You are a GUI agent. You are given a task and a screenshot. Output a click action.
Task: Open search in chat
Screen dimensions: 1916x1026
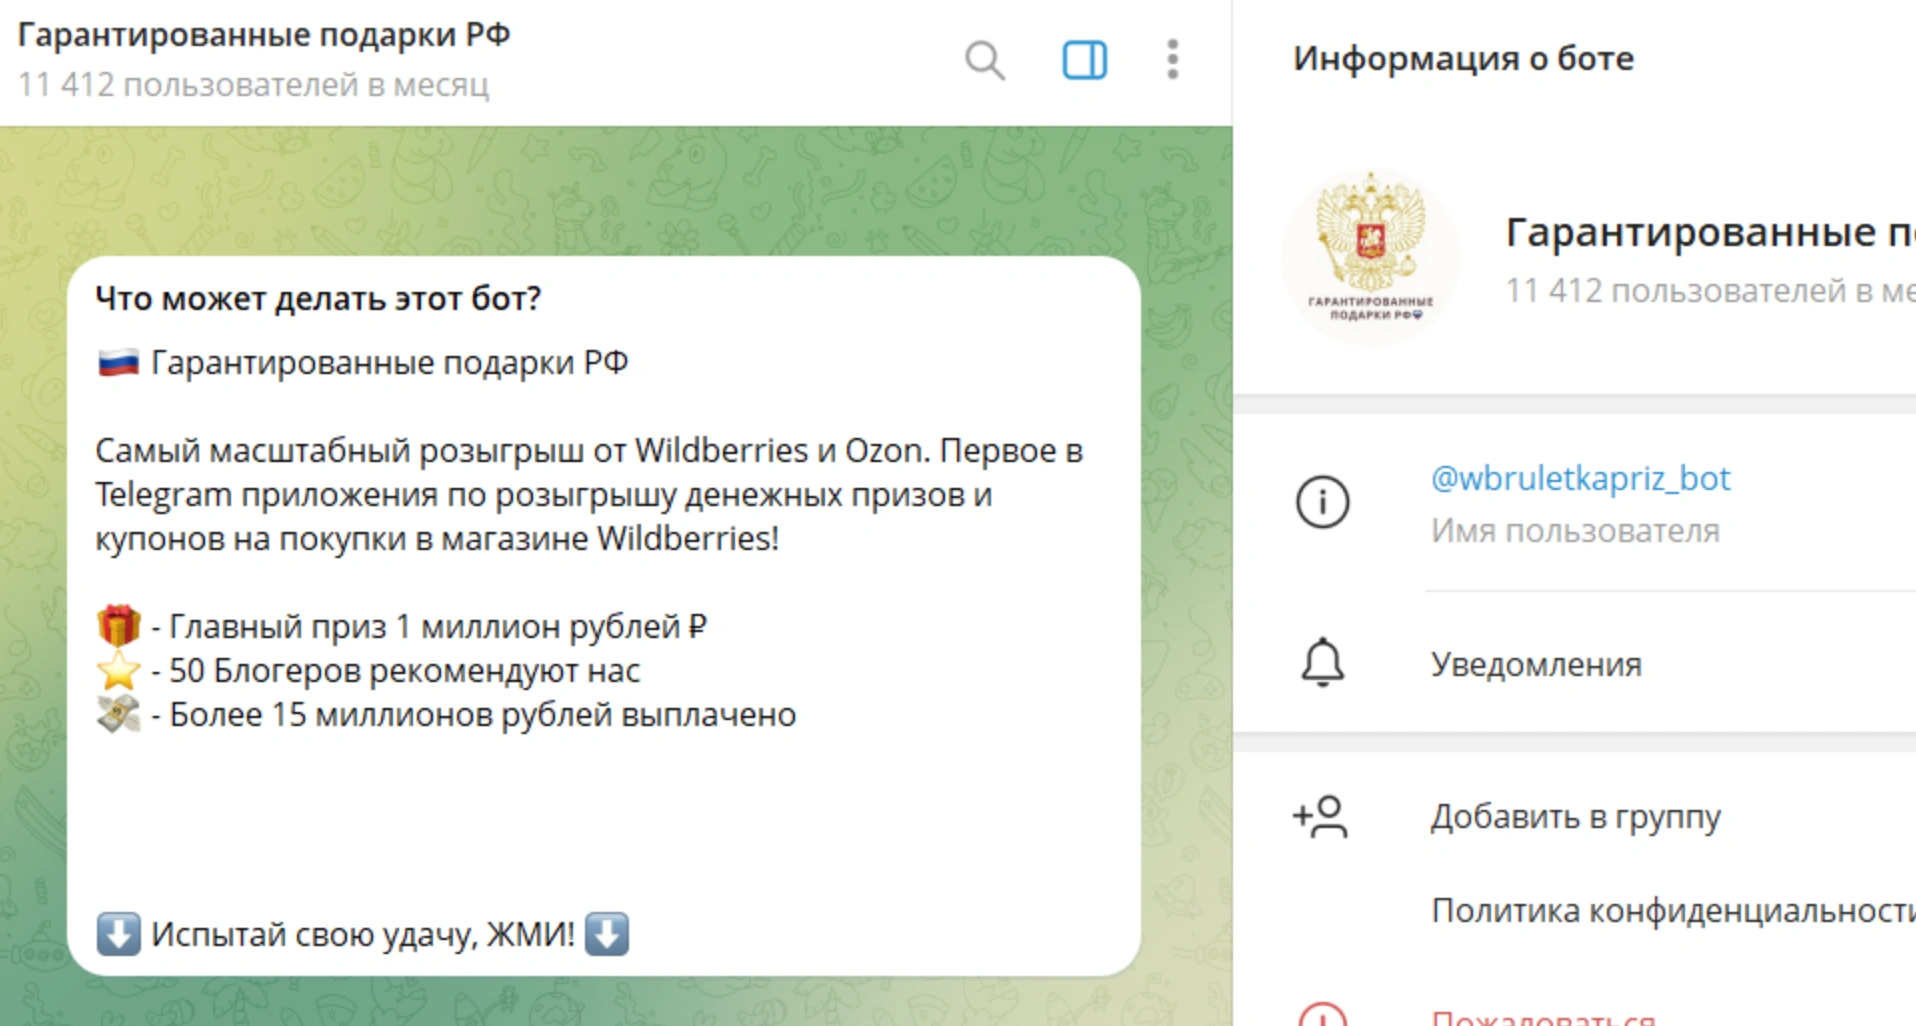click(985, 60)
